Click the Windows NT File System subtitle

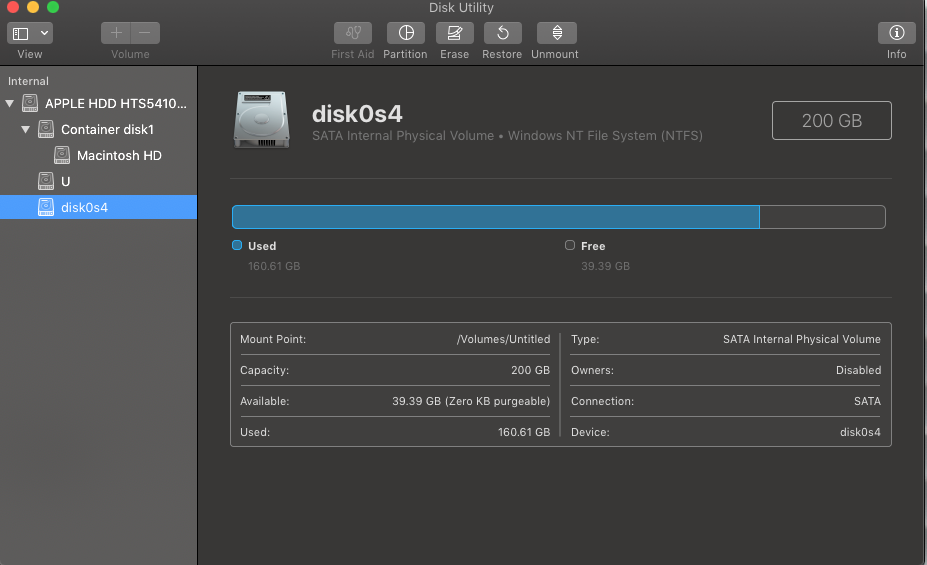605,135
